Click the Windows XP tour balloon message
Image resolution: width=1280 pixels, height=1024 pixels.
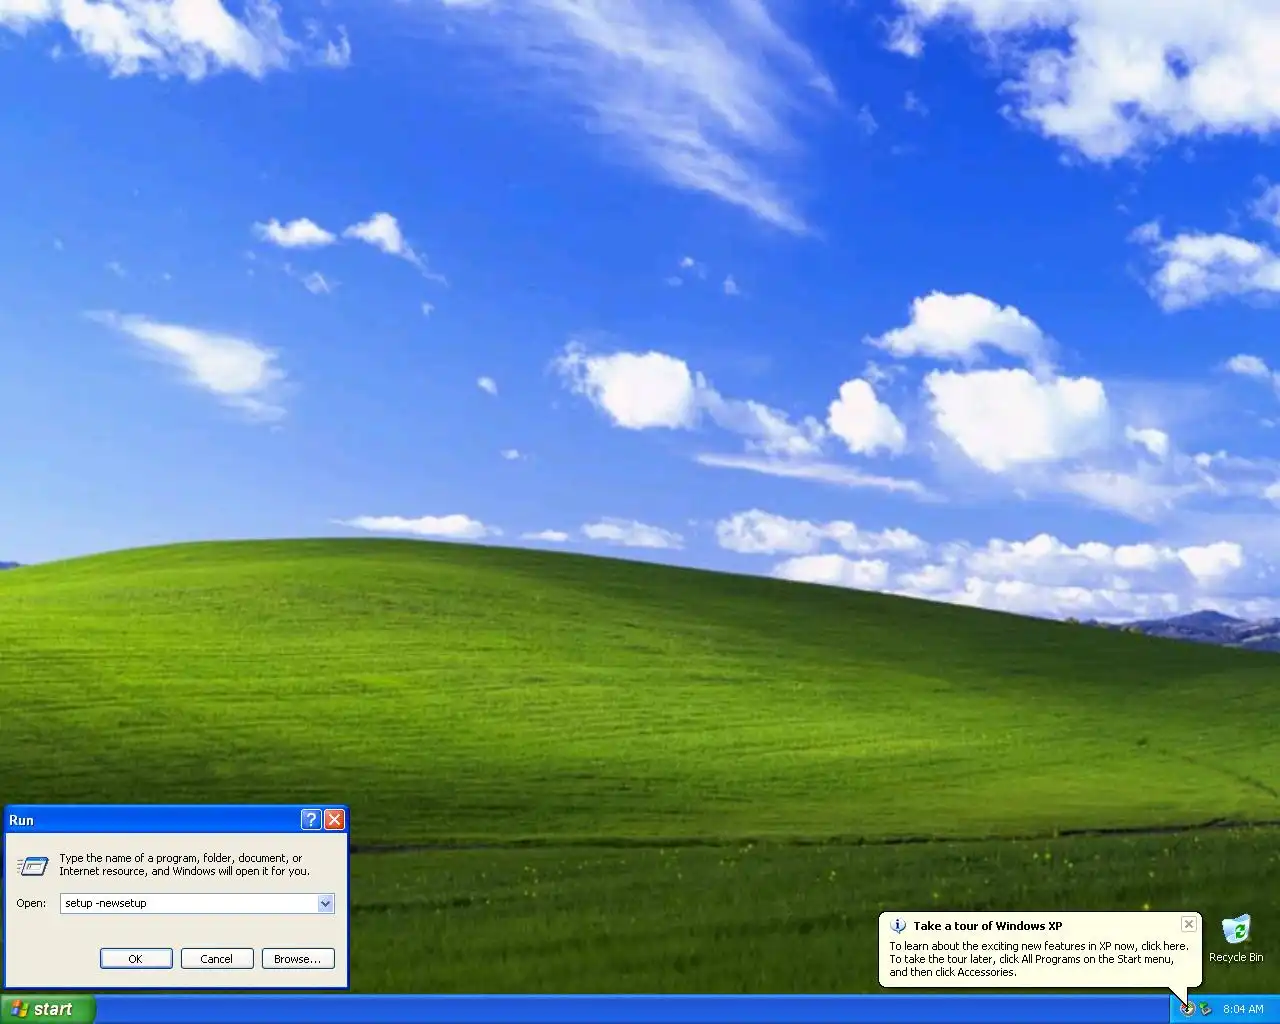1039,959
